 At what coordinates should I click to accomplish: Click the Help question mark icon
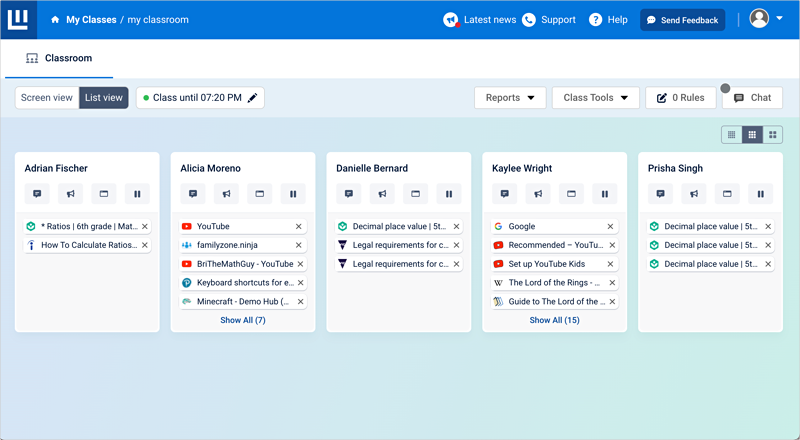click(x=595, y=20)
